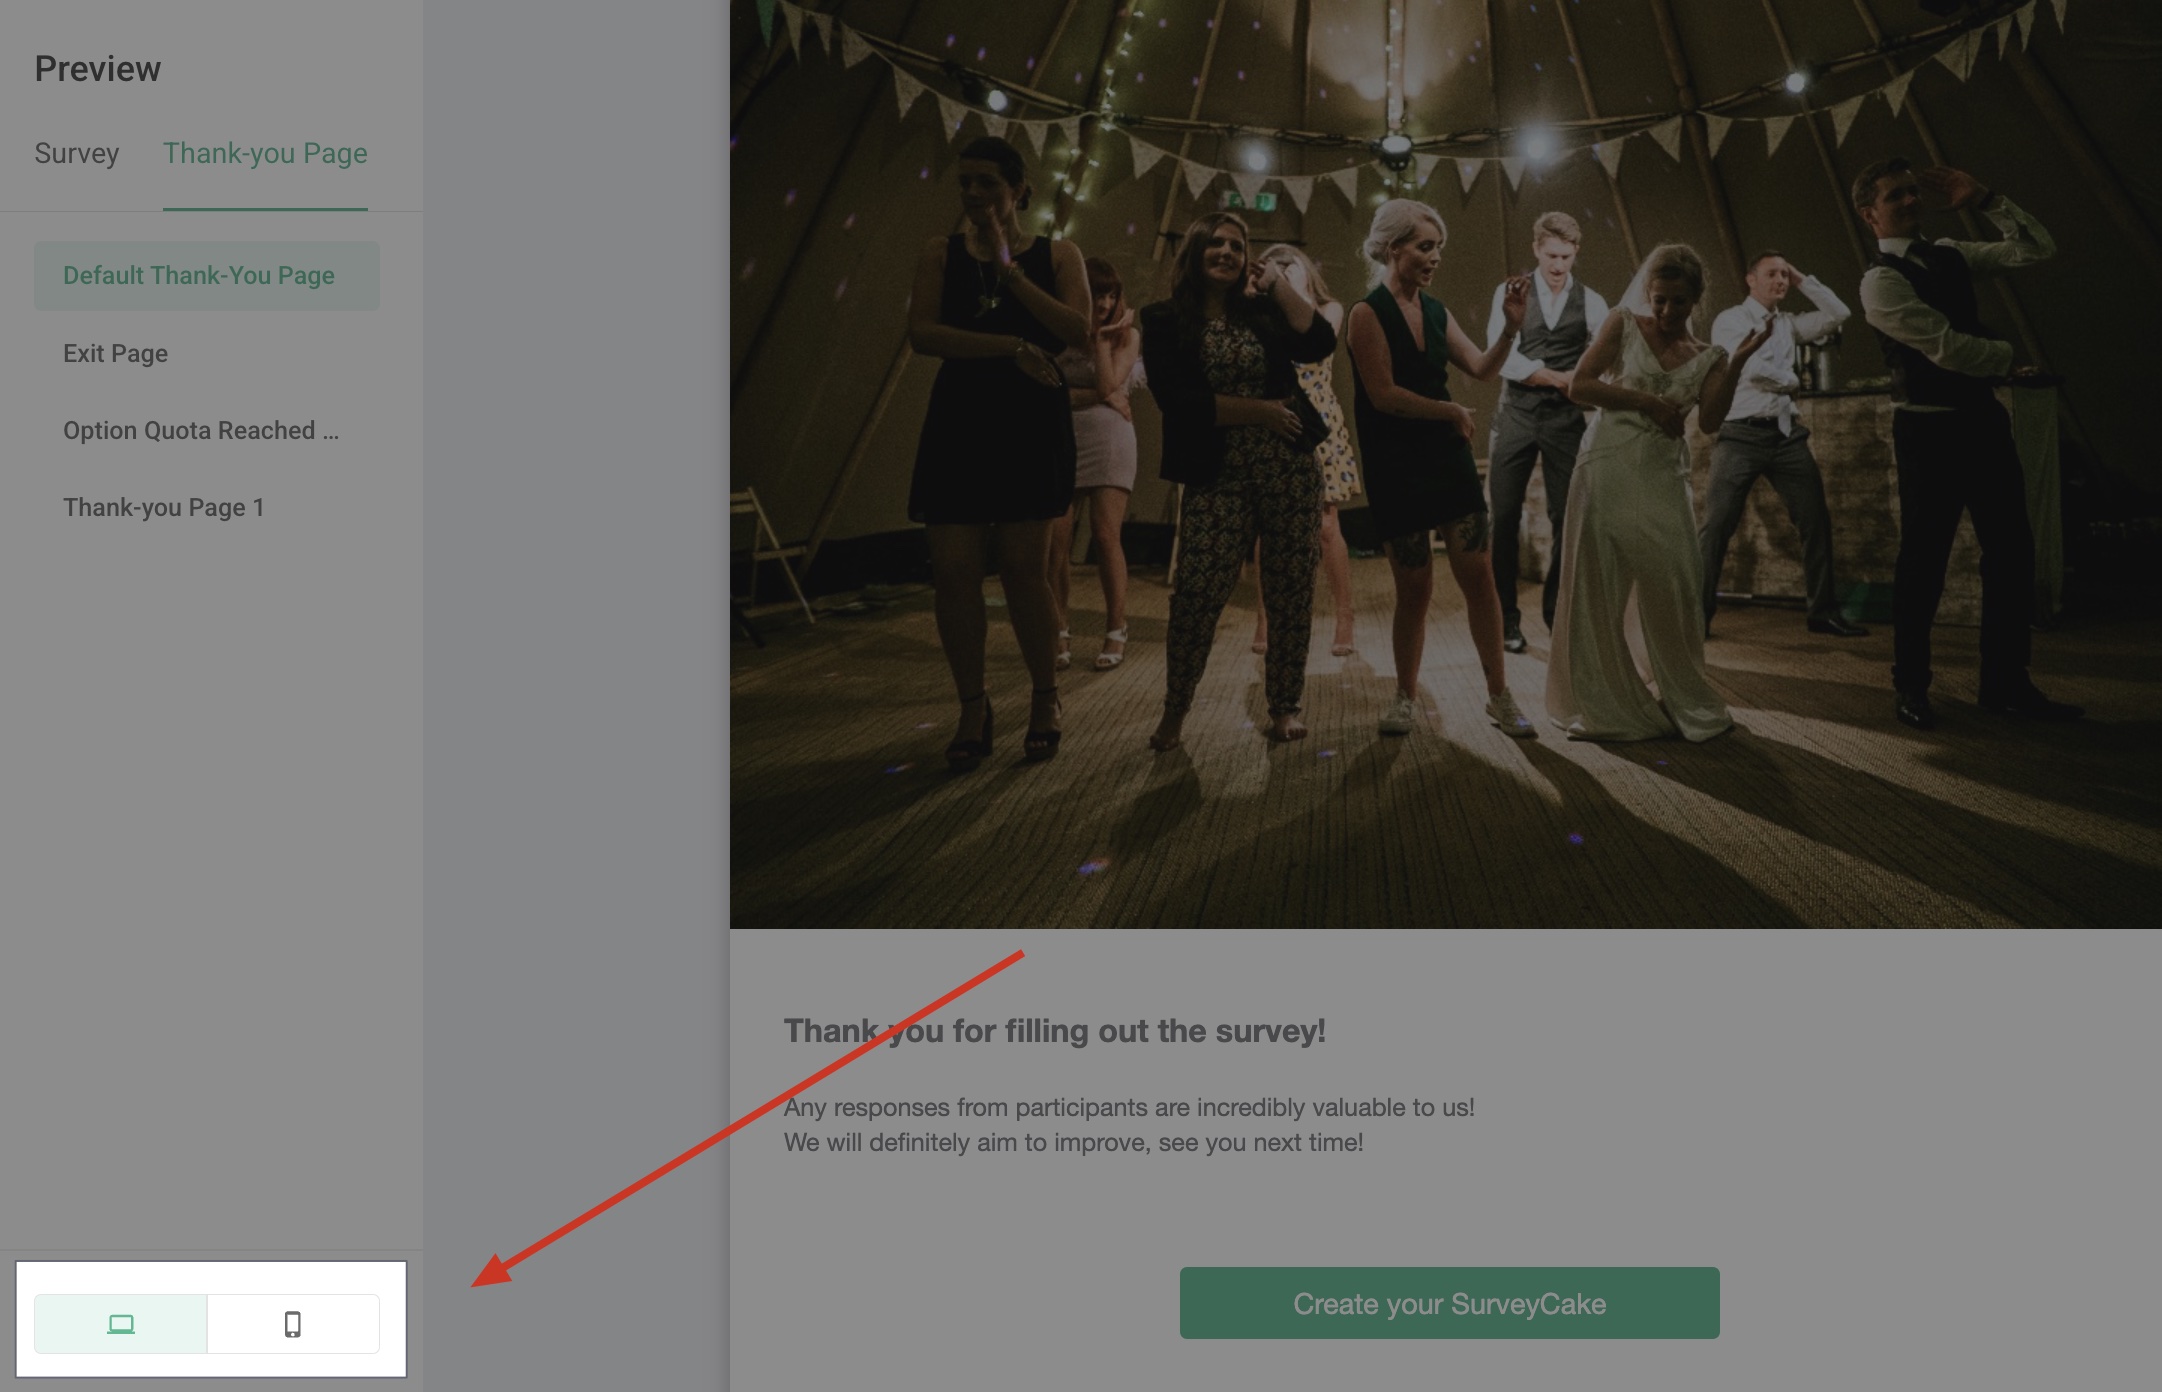This screenshot has height=1392, width=2162.
Task: Select the Thank-you Page tab
Action: click(x=265, y=153)
